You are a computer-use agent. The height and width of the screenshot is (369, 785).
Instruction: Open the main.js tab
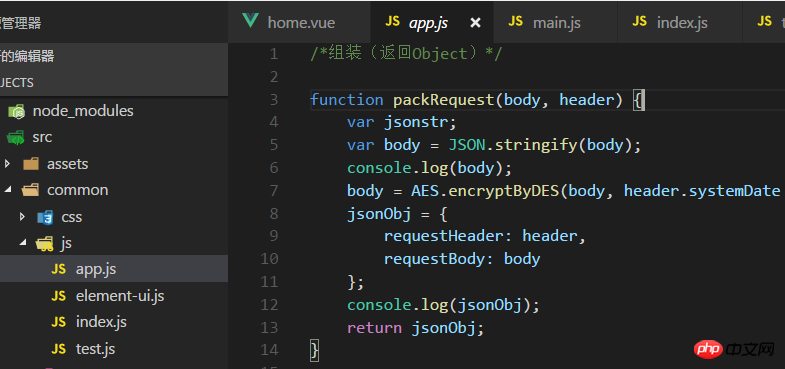pos(556,22)
